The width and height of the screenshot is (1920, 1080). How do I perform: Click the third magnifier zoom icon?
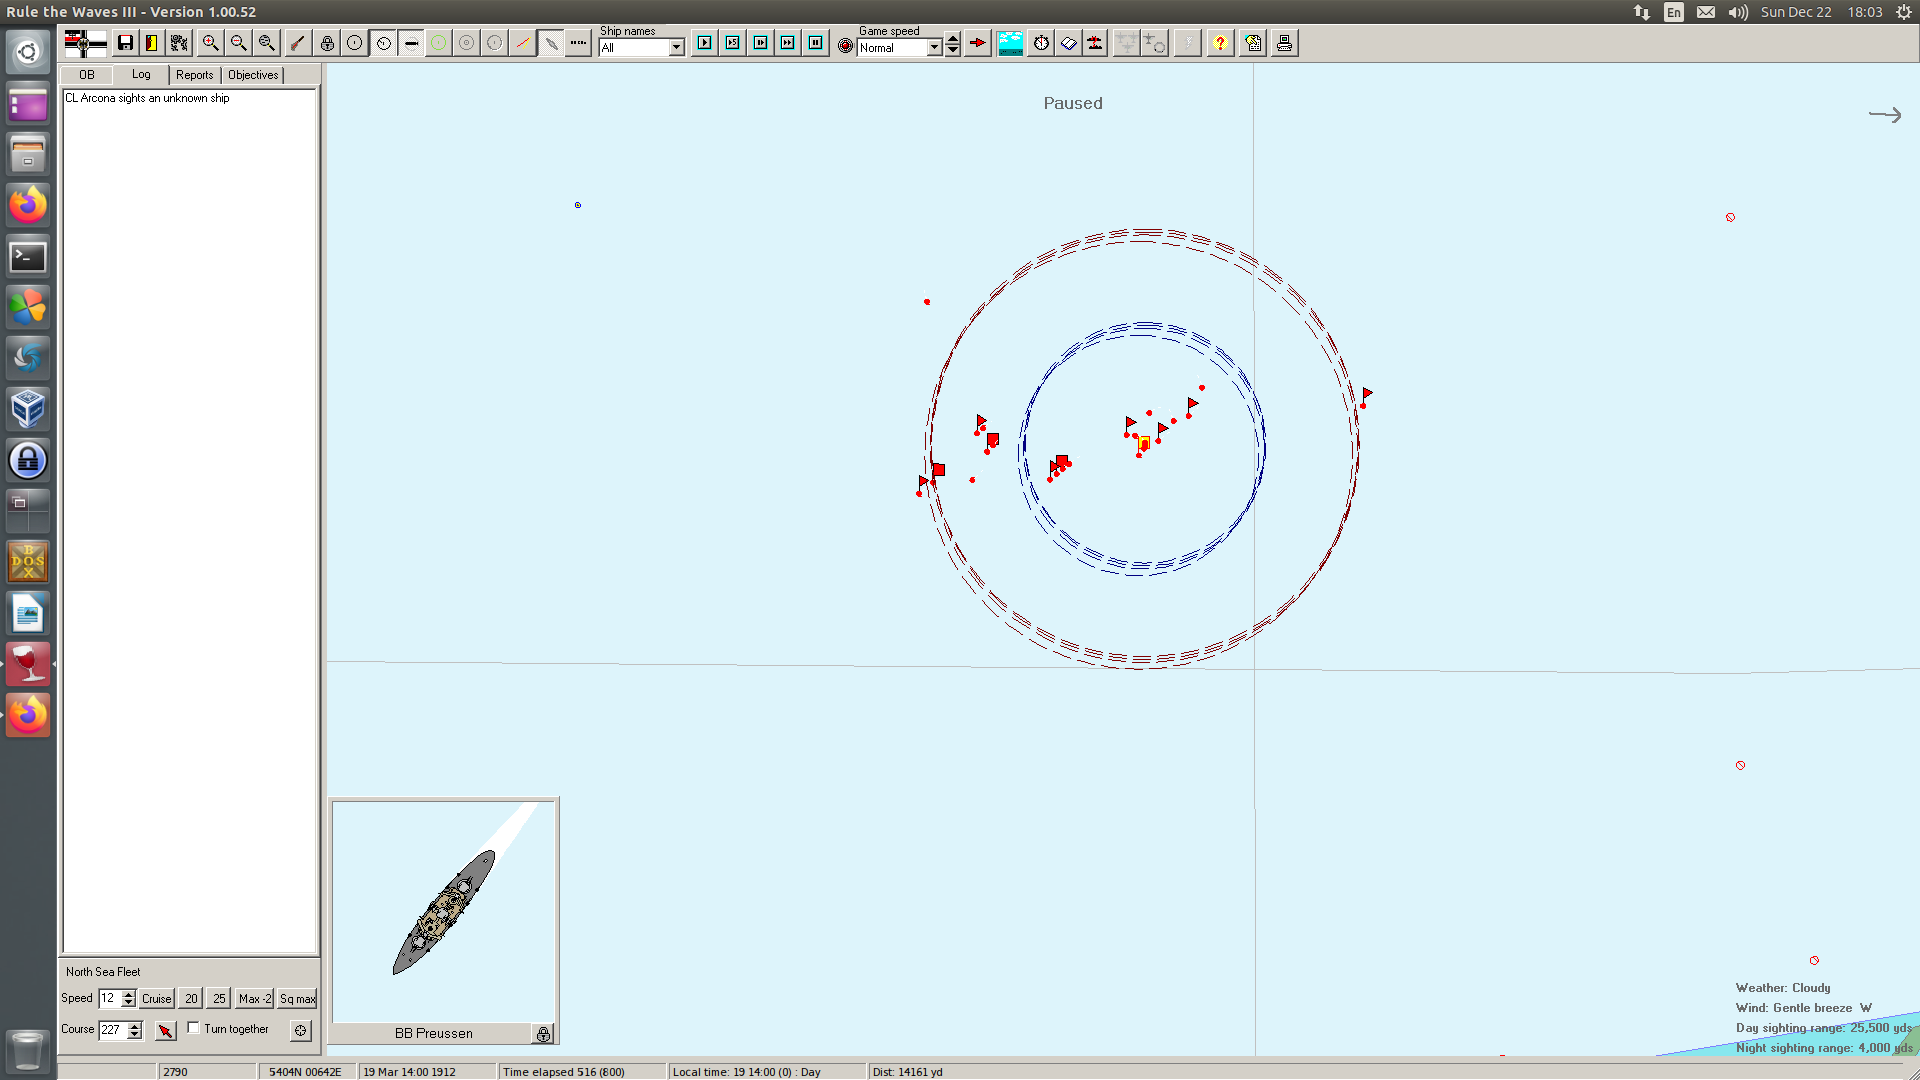[266, 43]
